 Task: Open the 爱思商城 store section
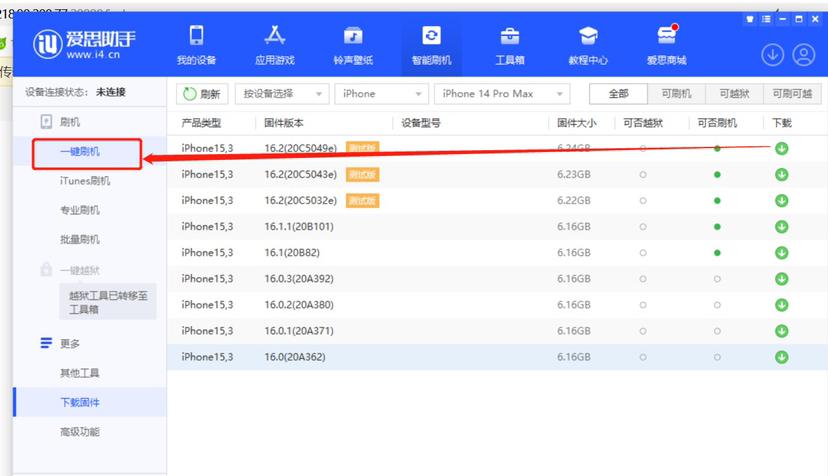(666, 45)
